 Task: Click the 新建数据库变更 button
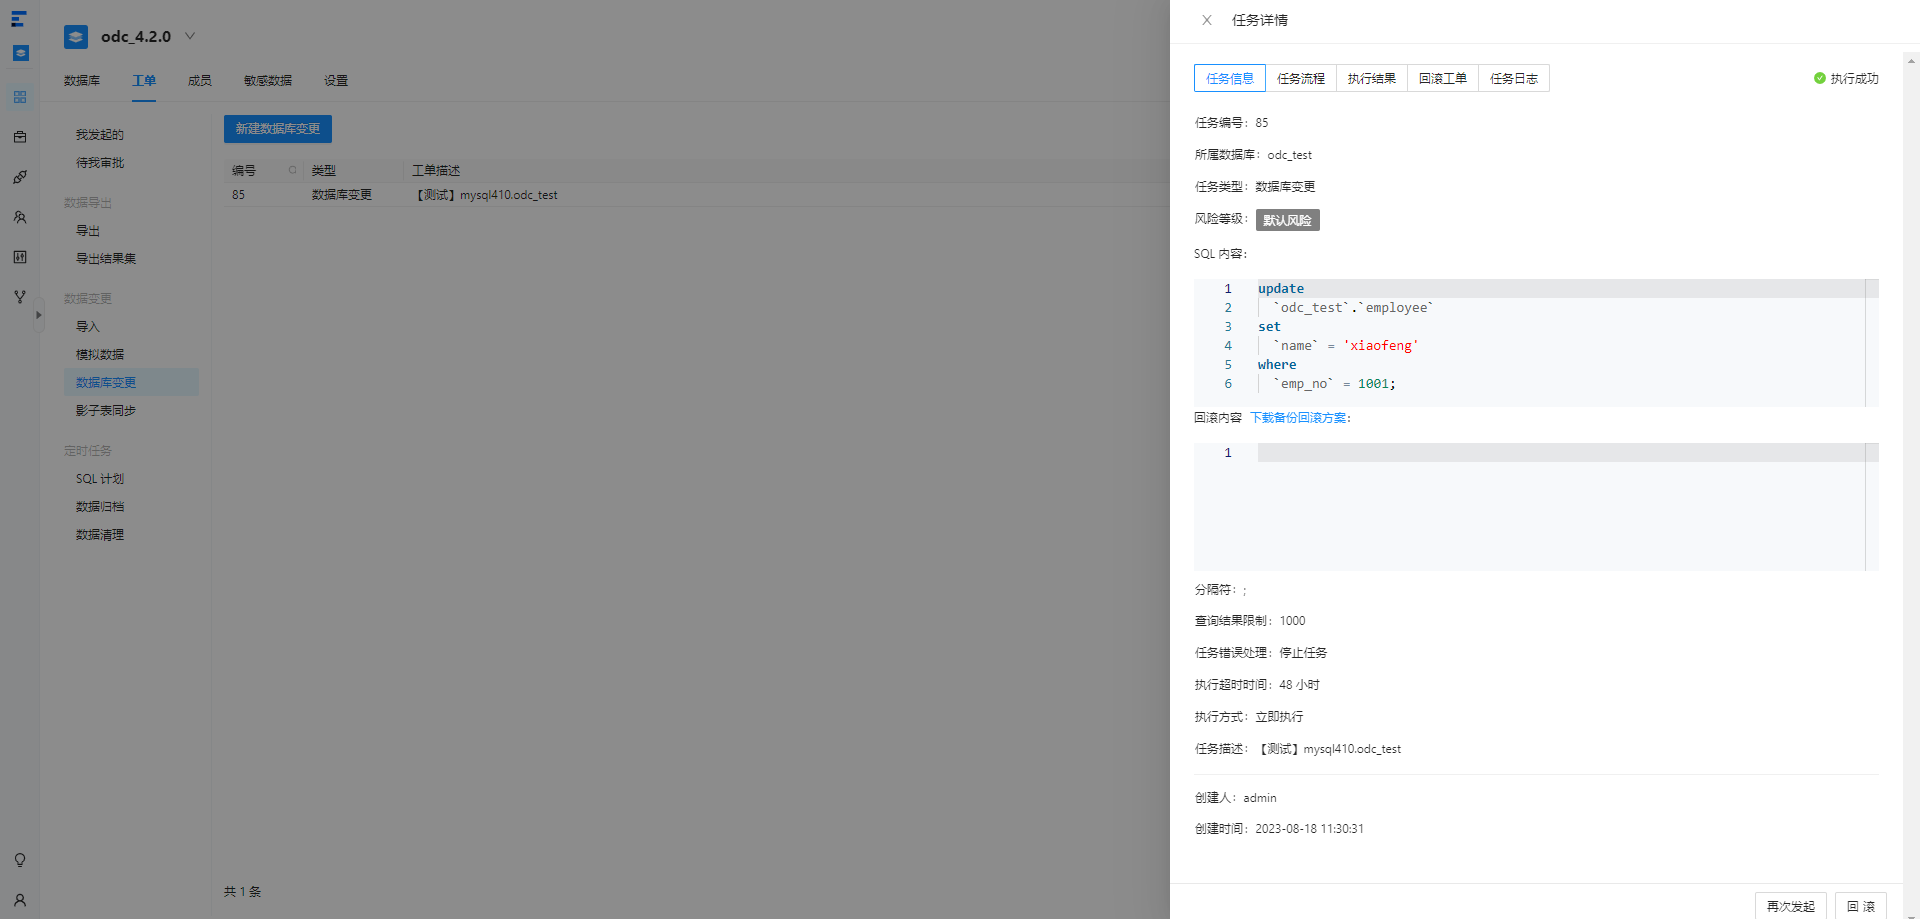(x=278, y=129)
